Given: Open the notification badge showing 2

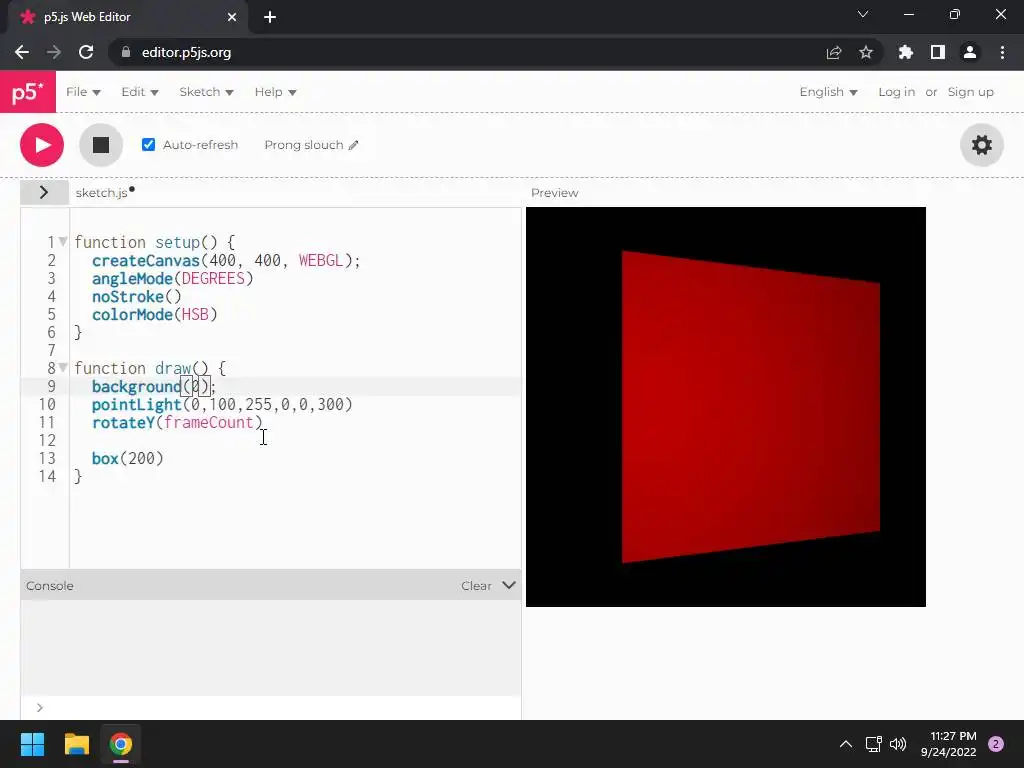Looking at the screenshot, I should coord(996,744).
